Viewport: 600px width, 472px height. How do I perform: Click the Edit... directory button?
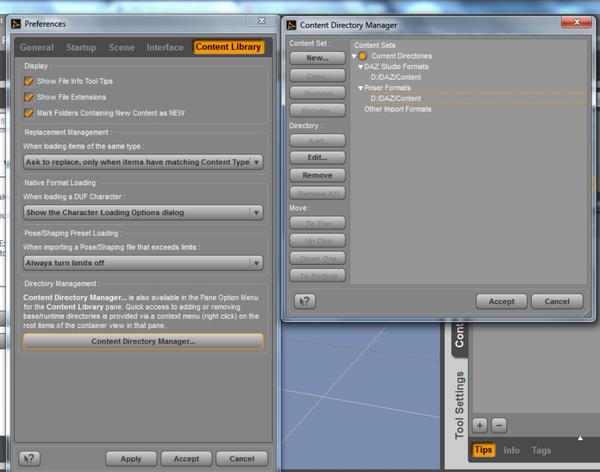[x=317, y=157]
